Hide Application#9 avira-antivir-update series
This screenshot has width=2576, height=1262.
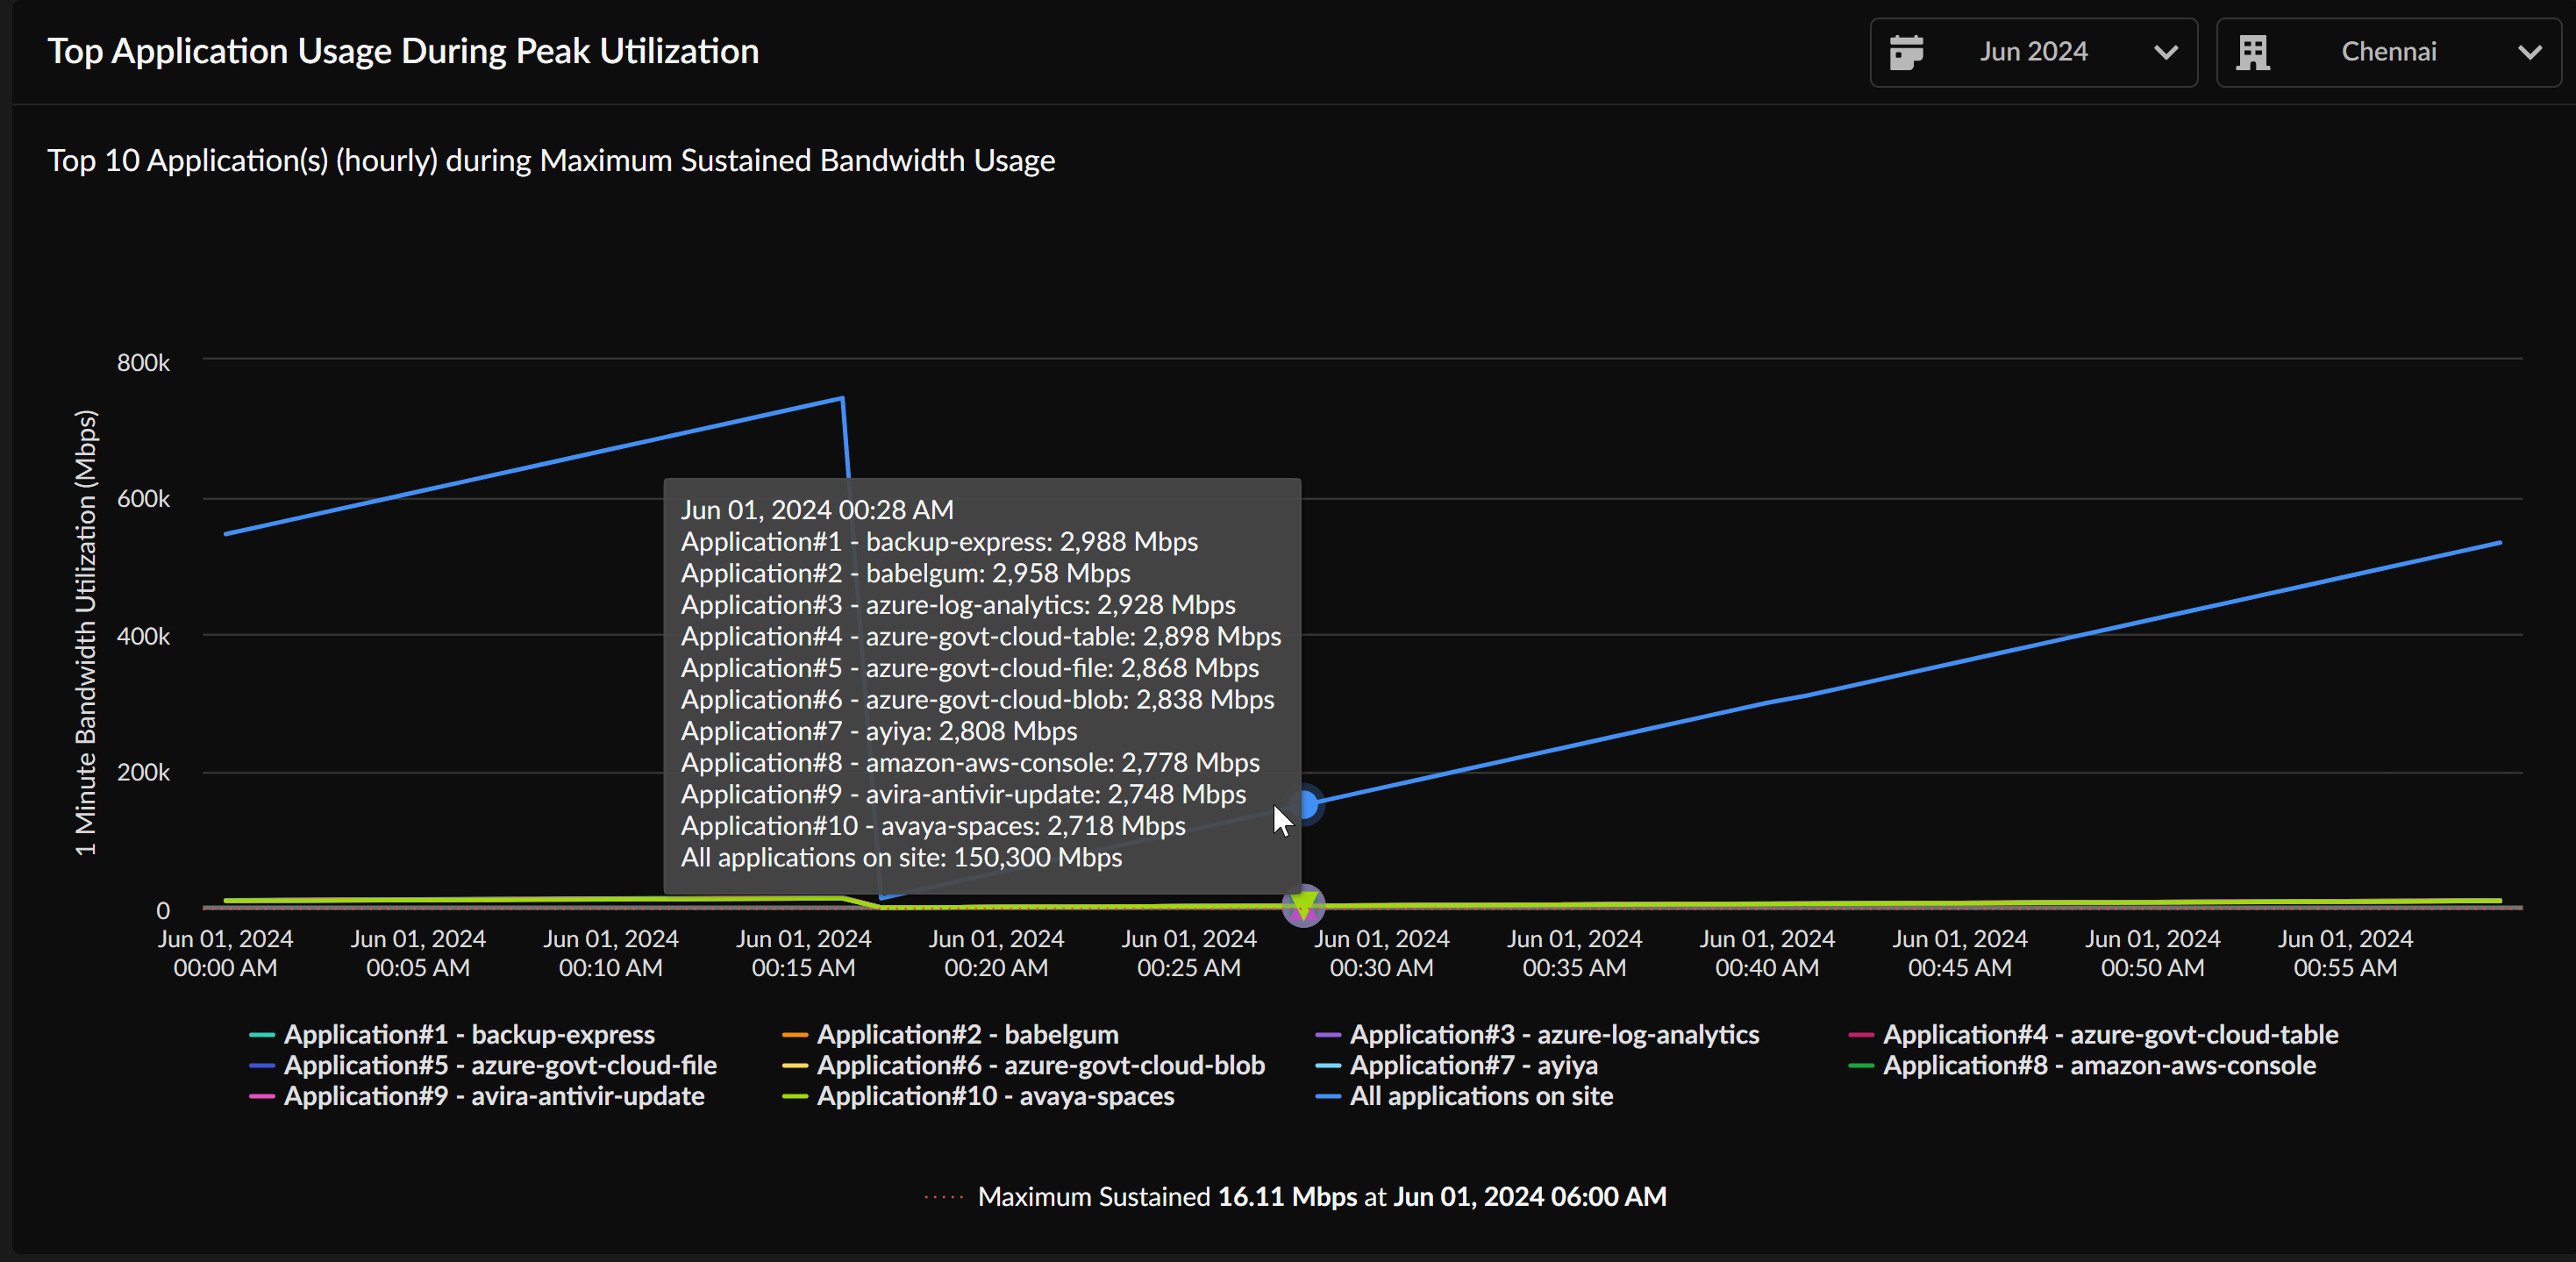click(x=494, y=1096)
